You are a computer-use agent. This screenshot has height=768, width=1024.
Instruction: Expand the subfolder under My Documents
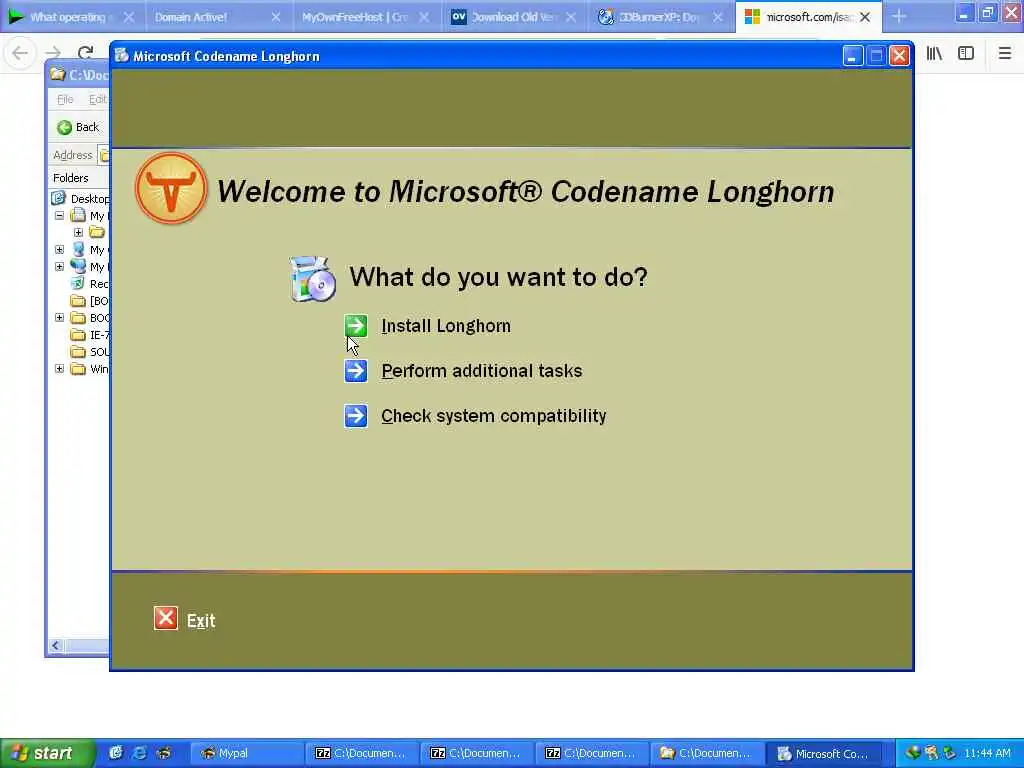78,232
